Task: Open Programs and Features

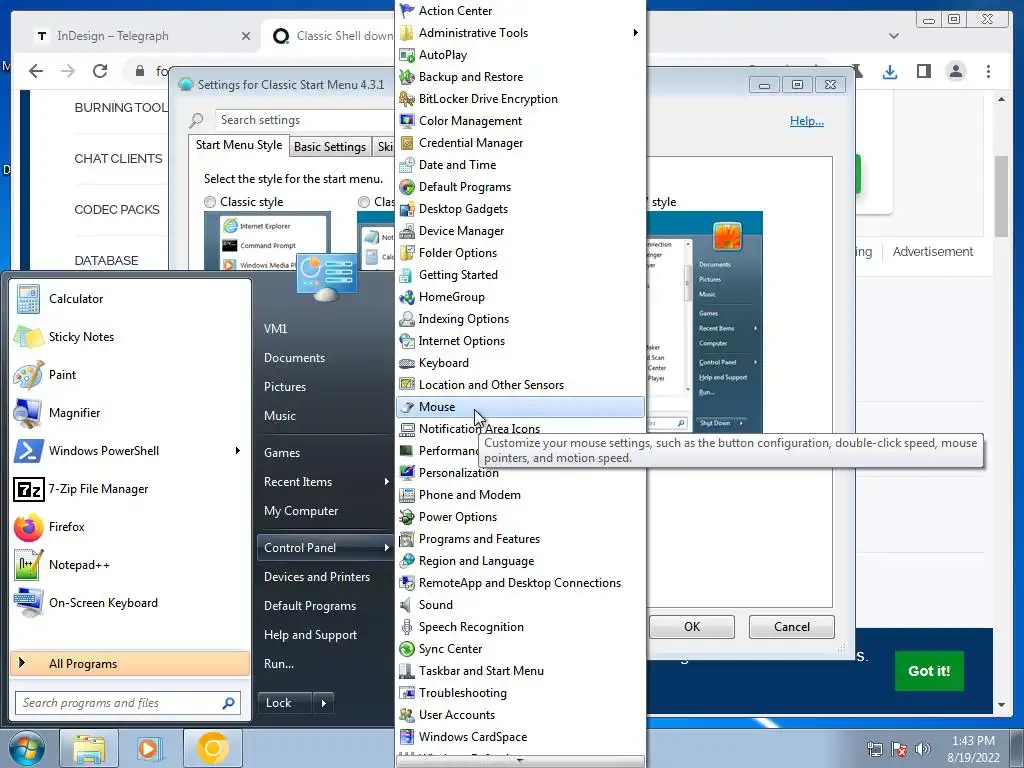Action: 520,539
